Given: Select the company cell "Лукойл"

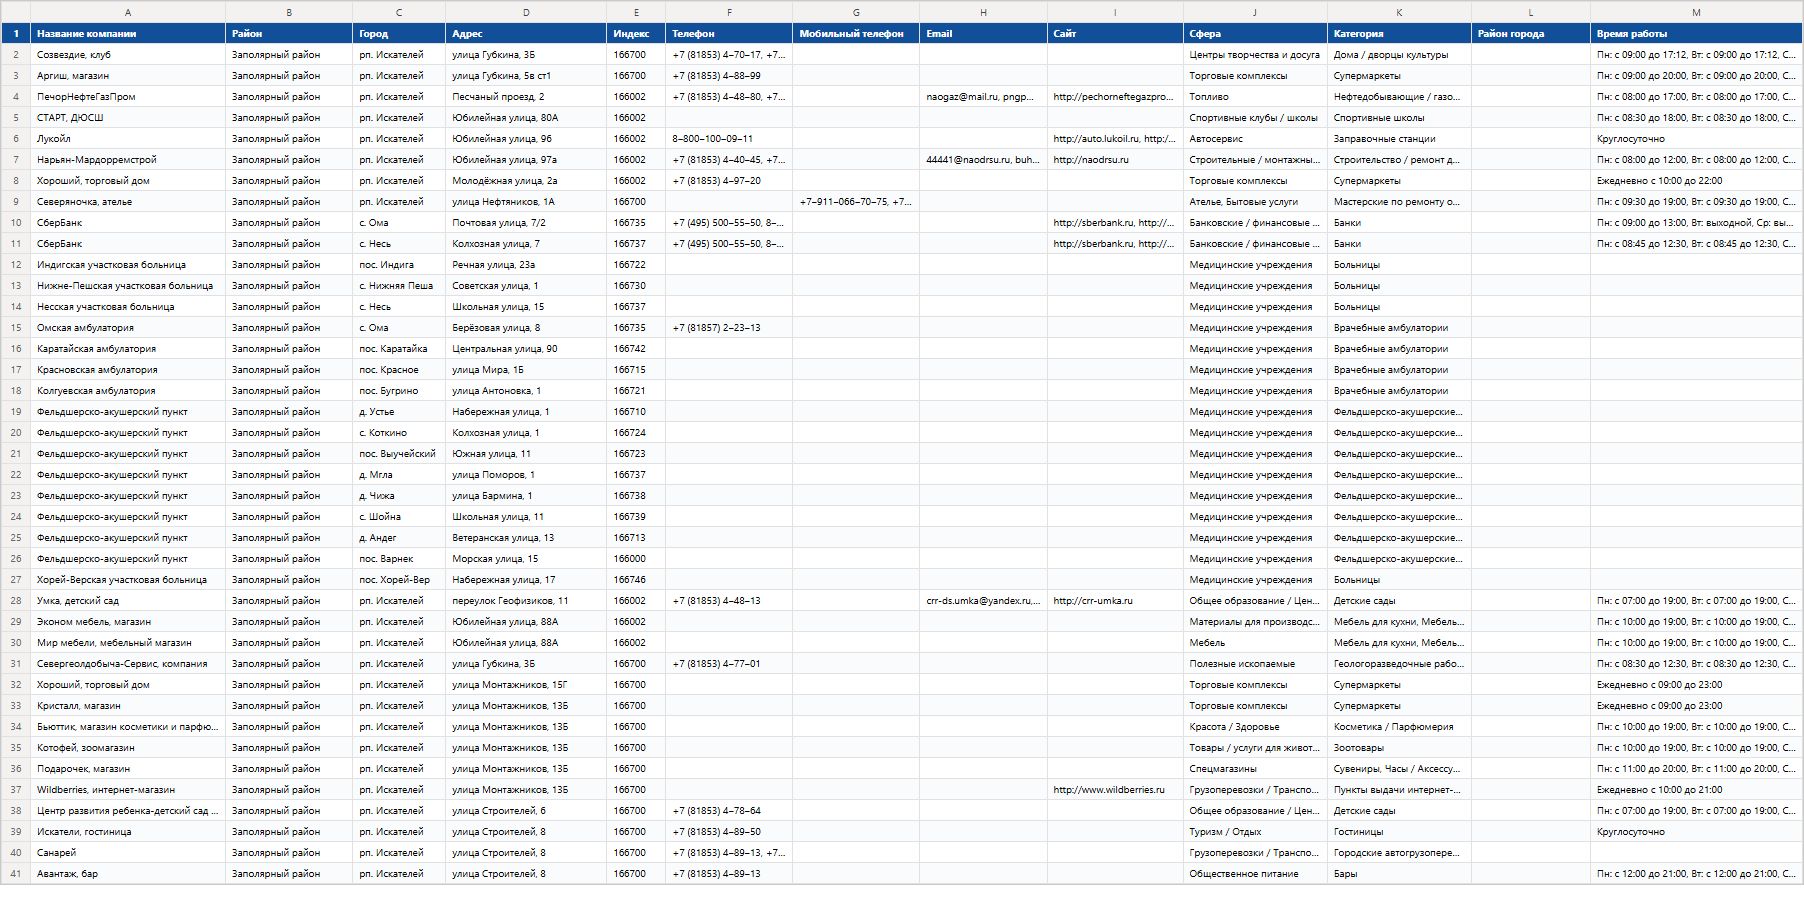Looking at the screenshot, I should point(128,139).
